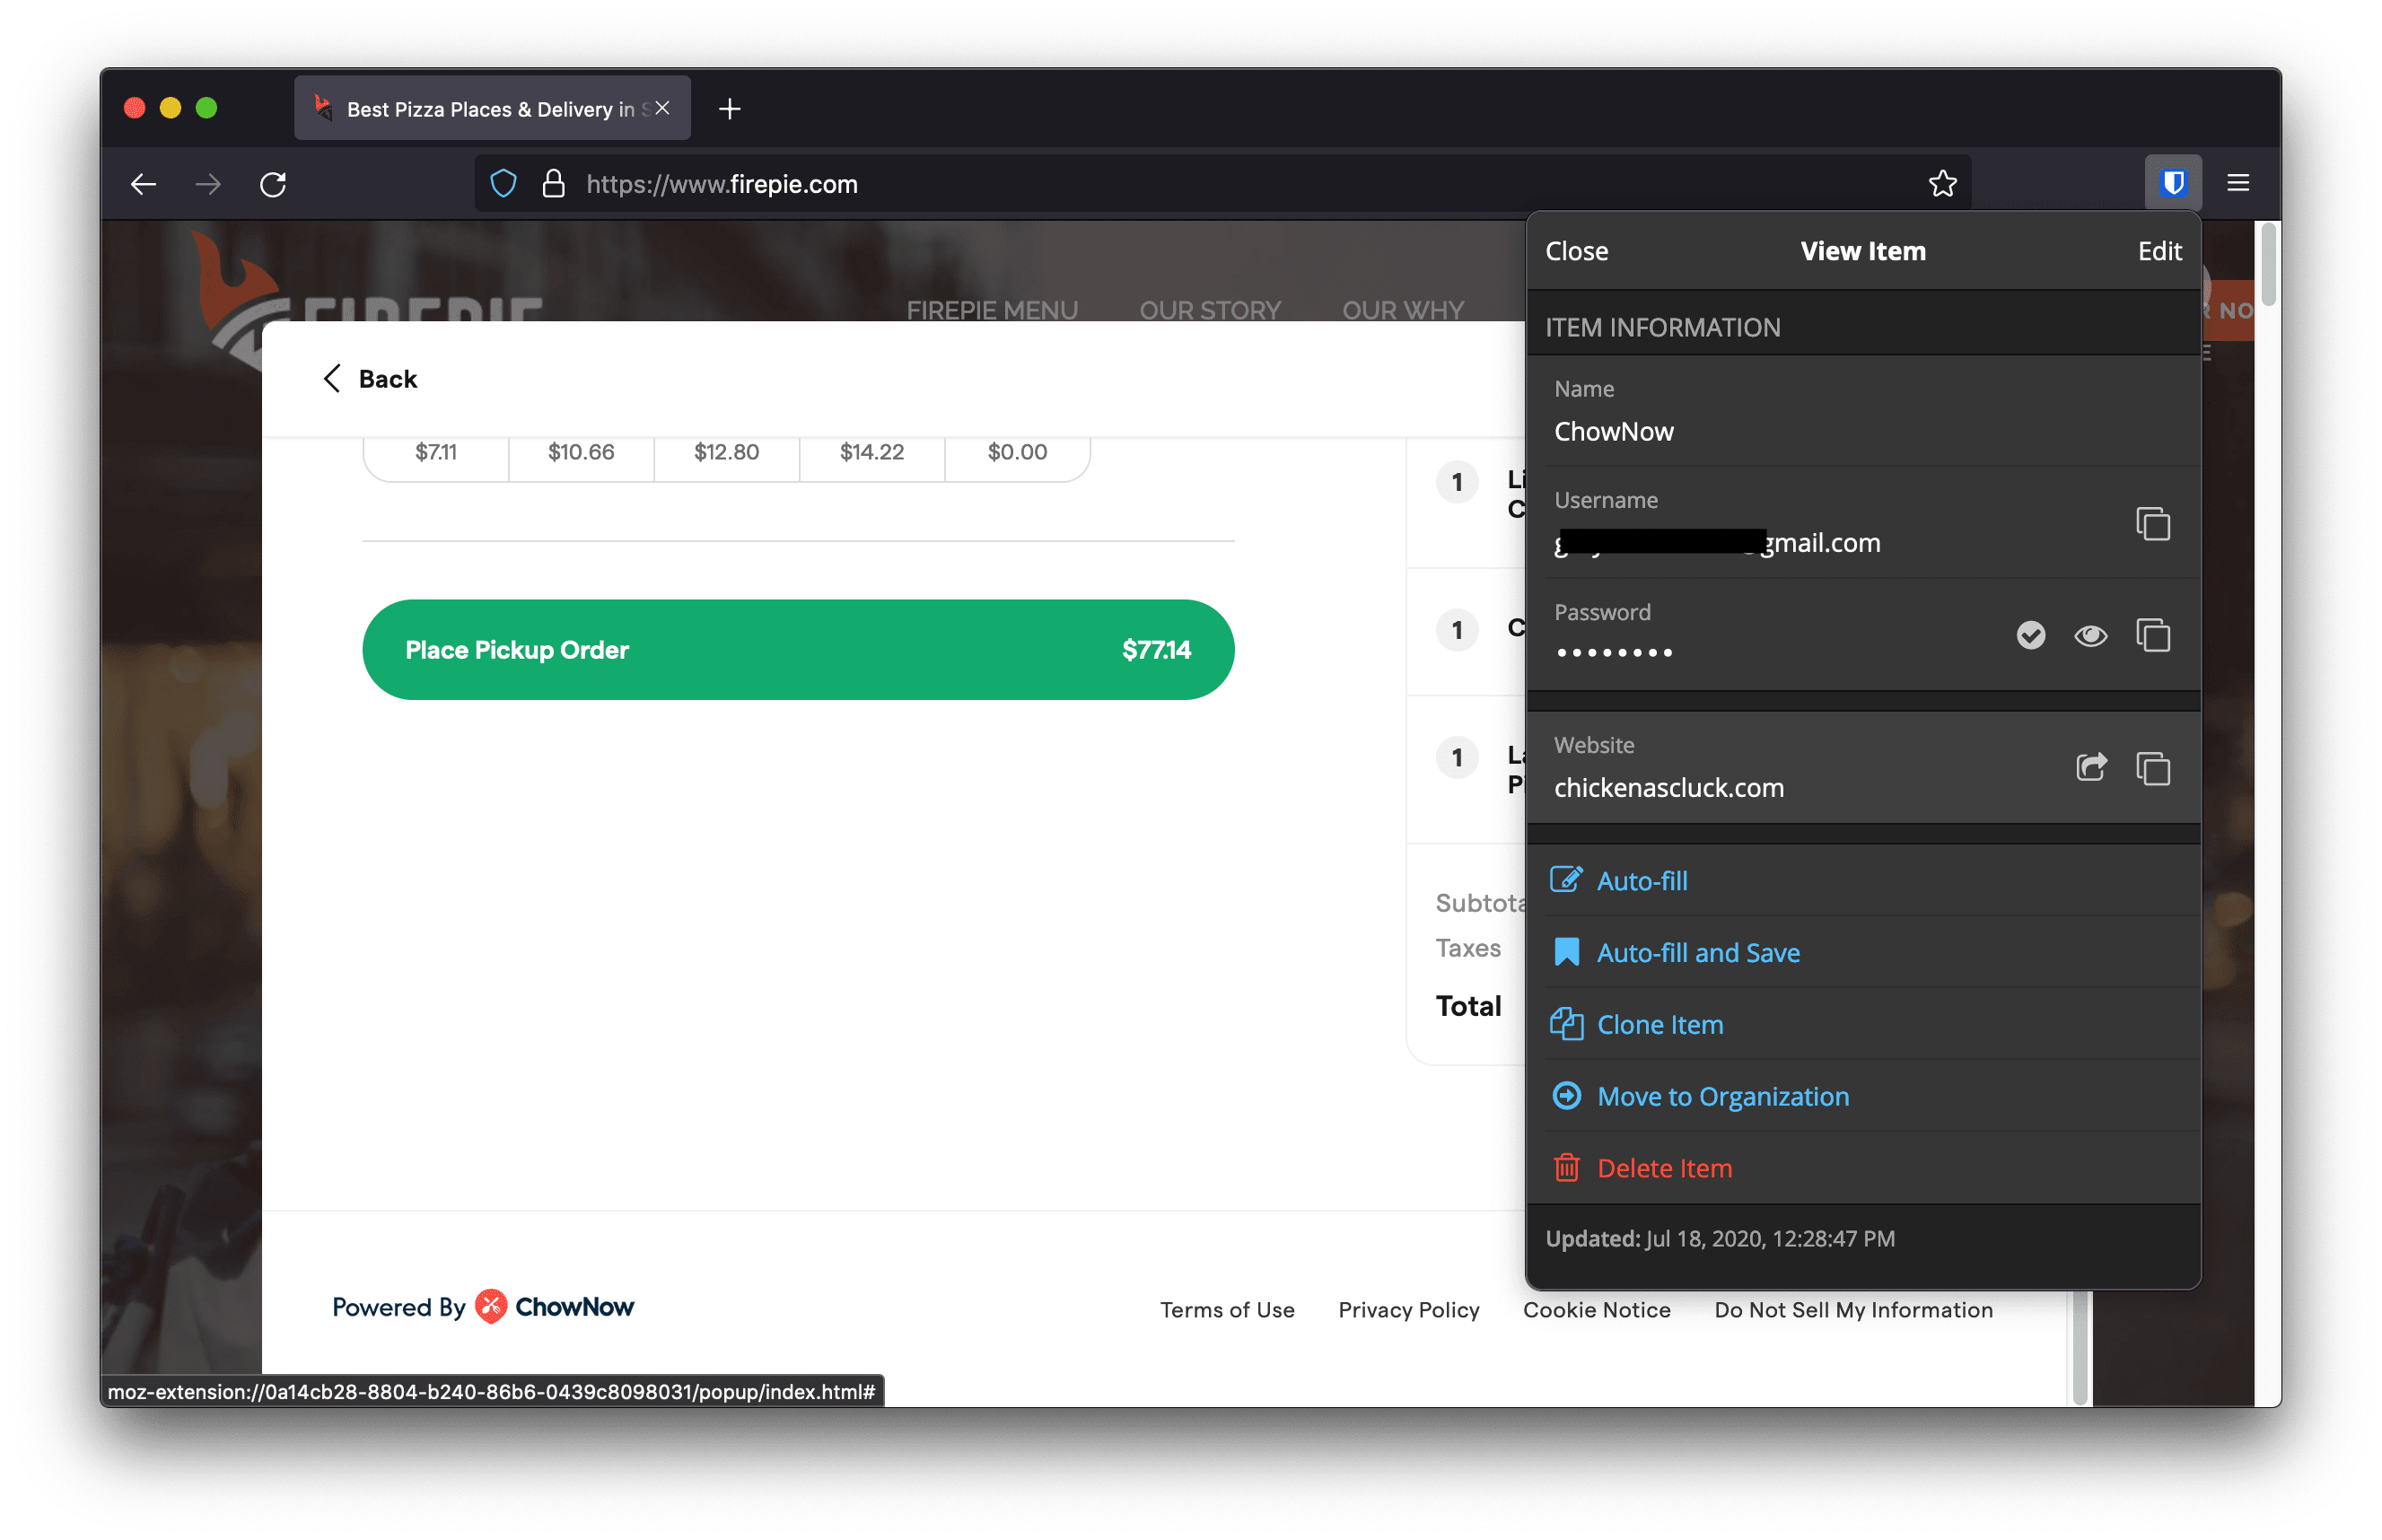Select the Auto-fill text option

(x=1641, y=880)
